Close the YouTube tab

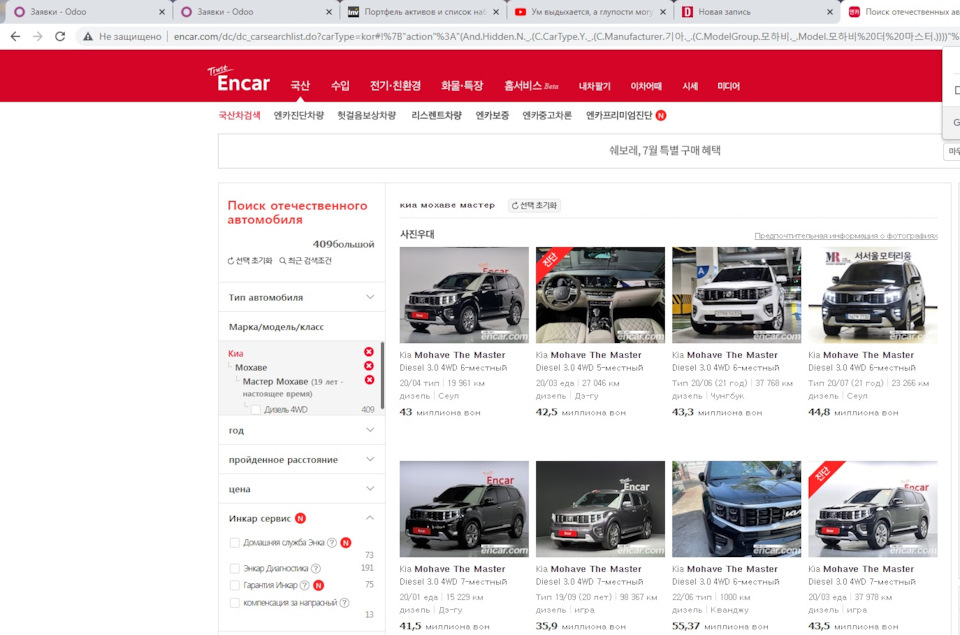pos(663,12)
